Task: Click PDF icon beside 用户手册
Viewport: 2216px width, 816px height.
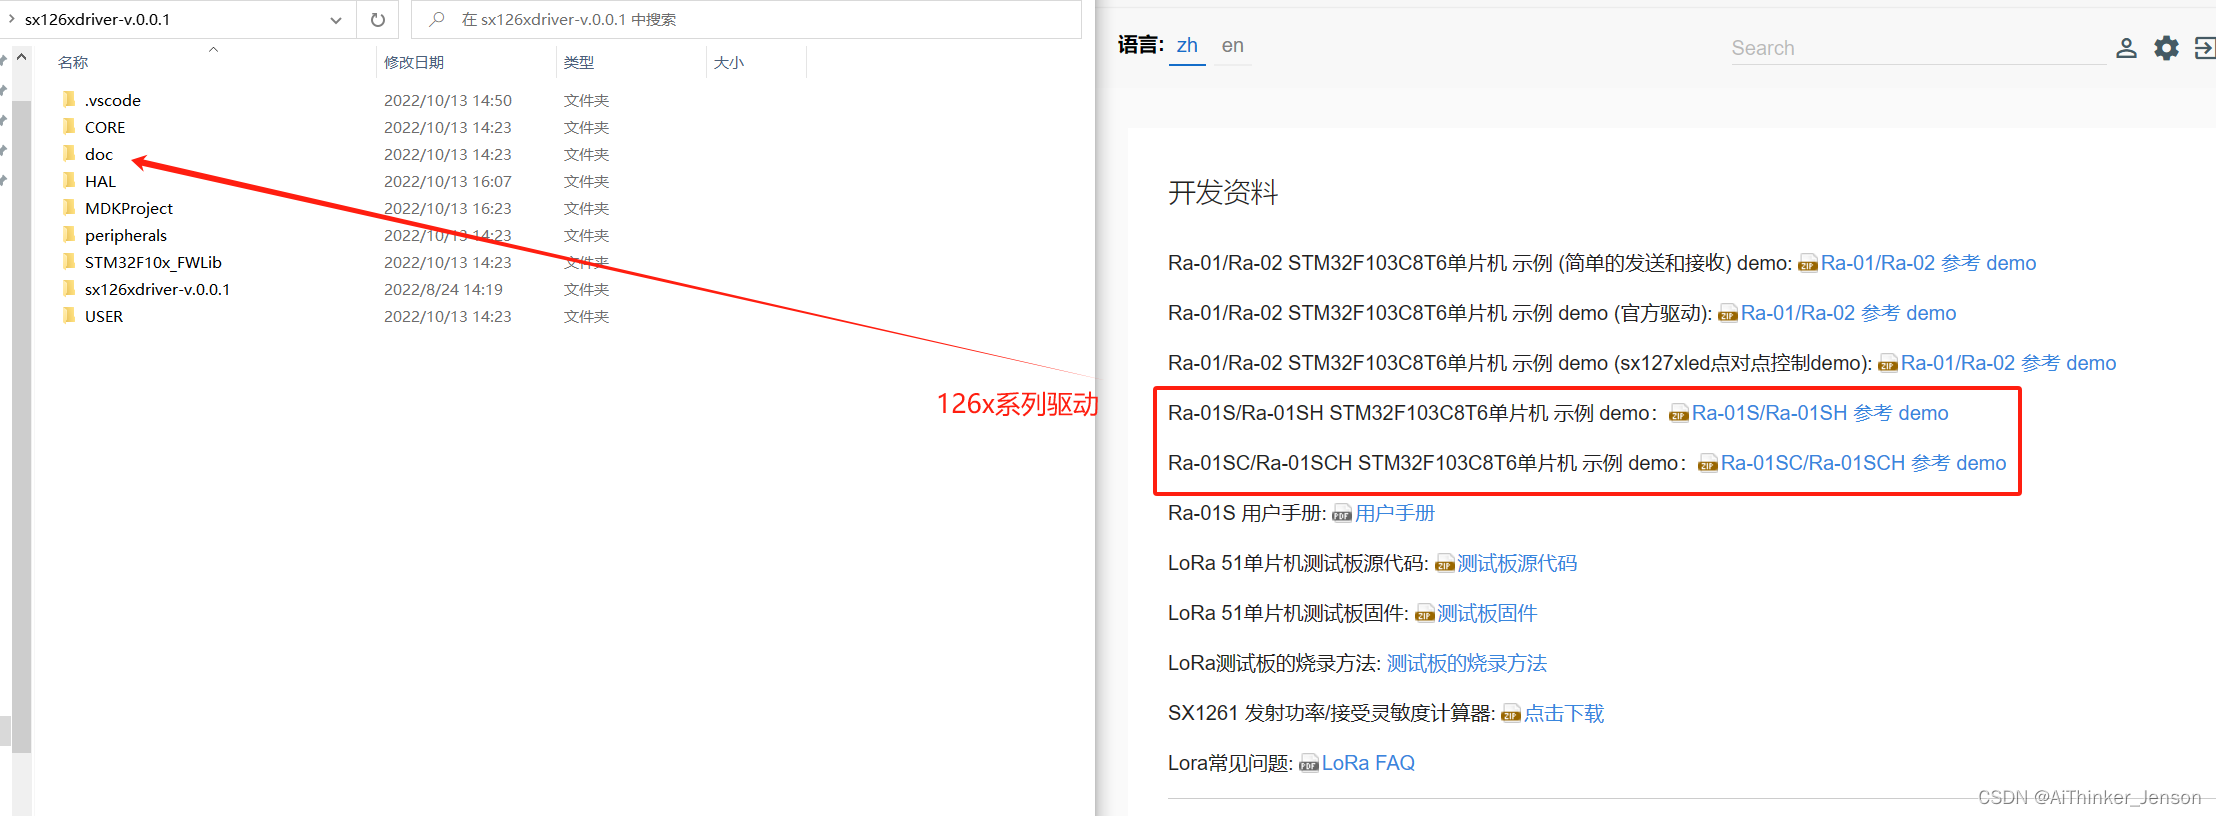Action: click(1342, 514)
